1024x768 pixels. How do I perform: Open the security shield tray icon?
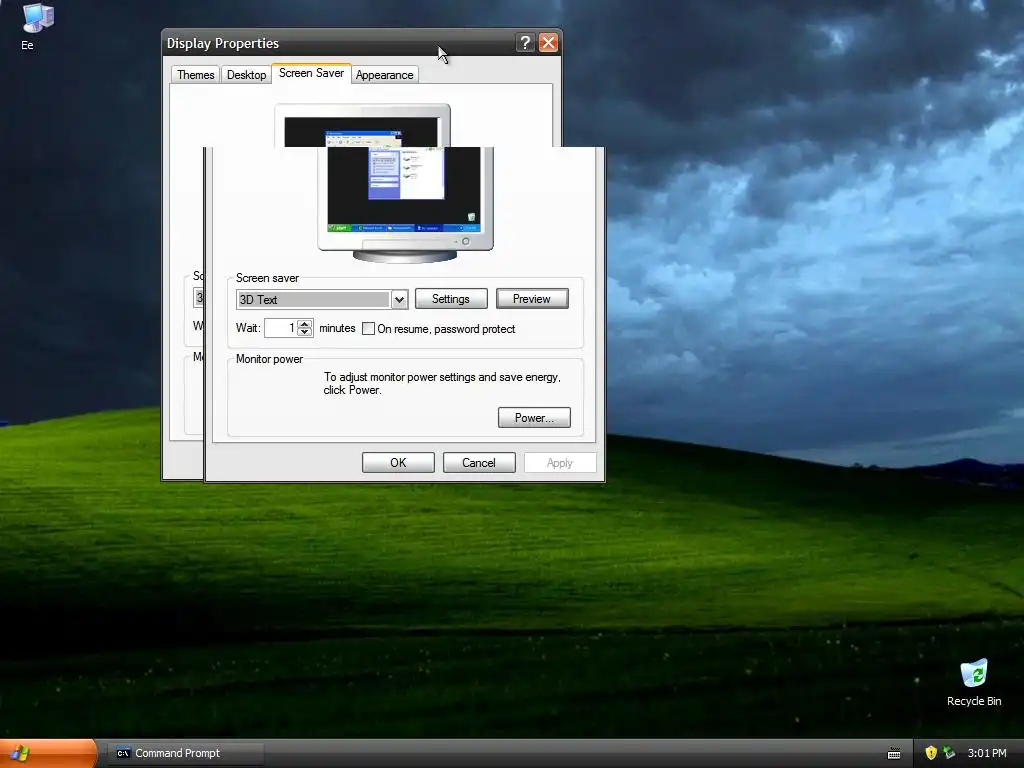pyautogui.click(x=931, y=753)
